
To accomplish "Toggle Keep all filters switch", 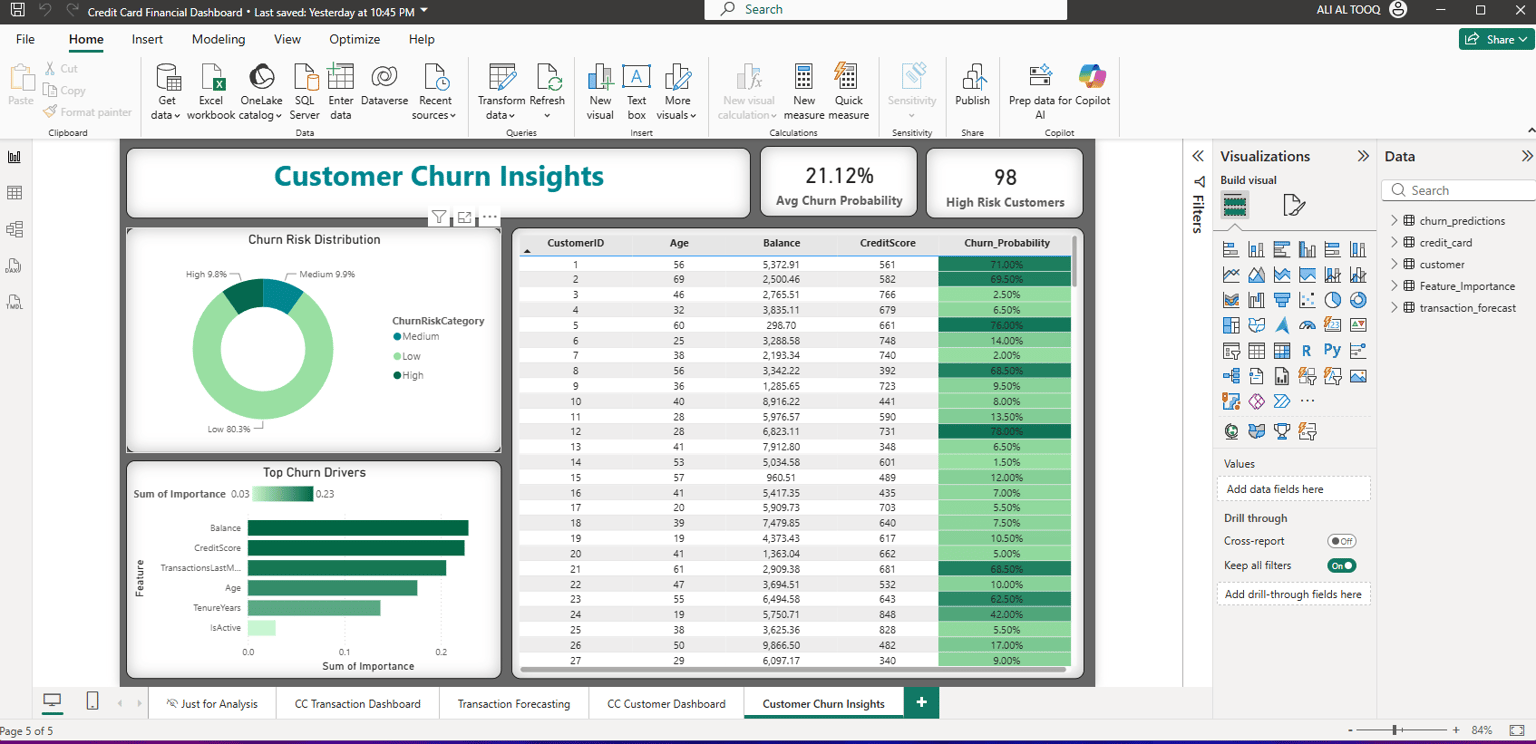I will click(1341, 566).
